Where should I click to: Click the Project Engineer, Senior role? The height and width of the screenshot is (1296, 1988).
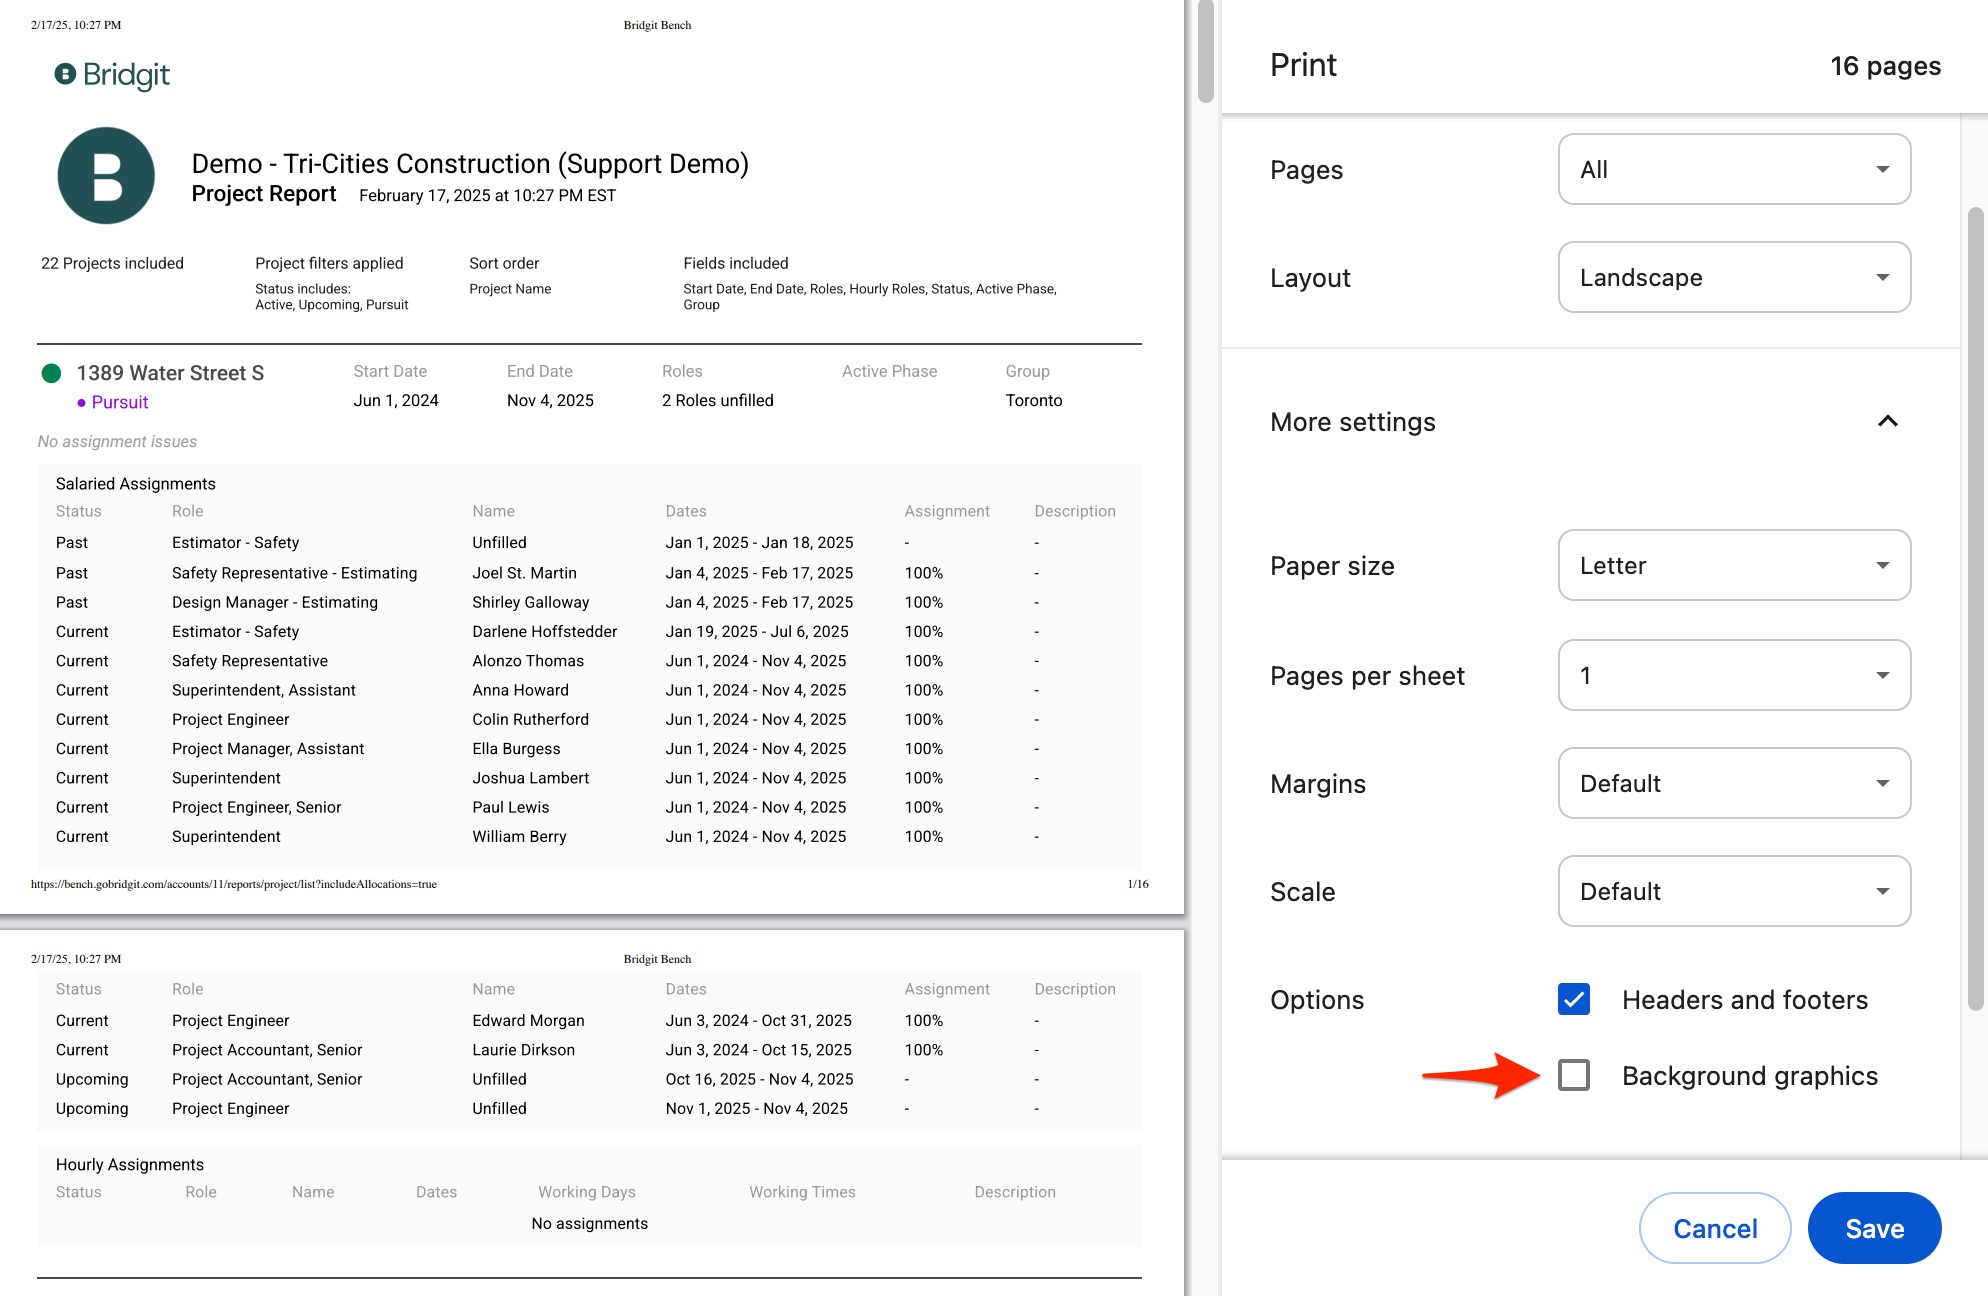(256, 808)
